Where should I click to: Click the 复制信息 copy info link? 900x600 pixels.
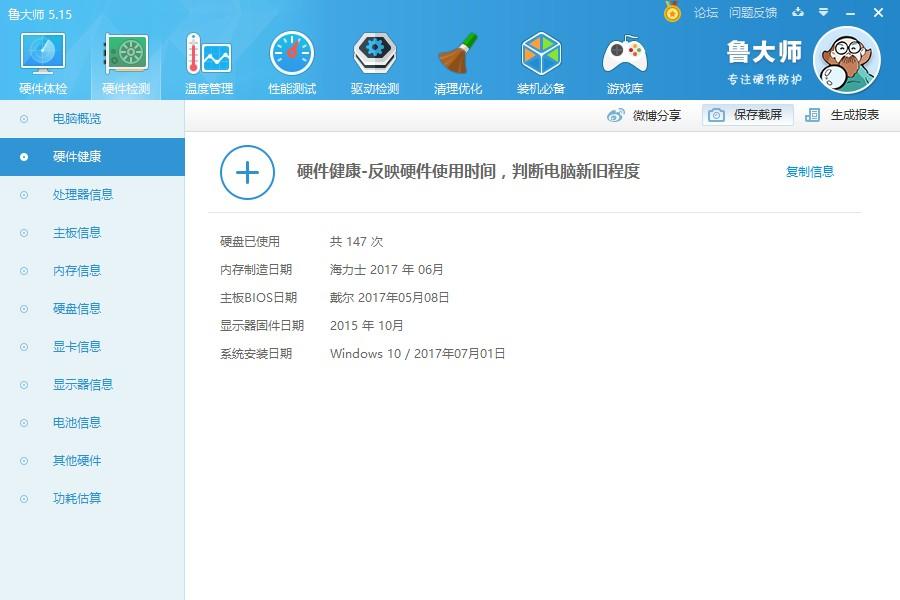pos(810,172)
